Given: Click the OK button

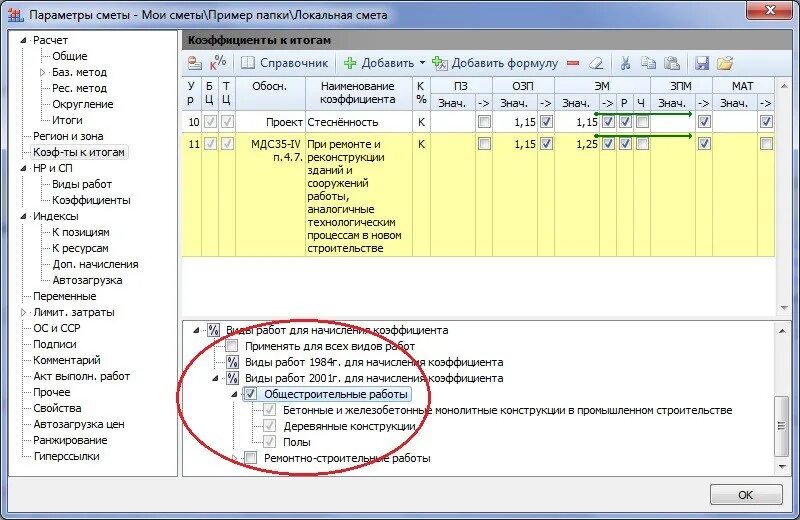Looking at the screenshot, I should pos(745,494).
